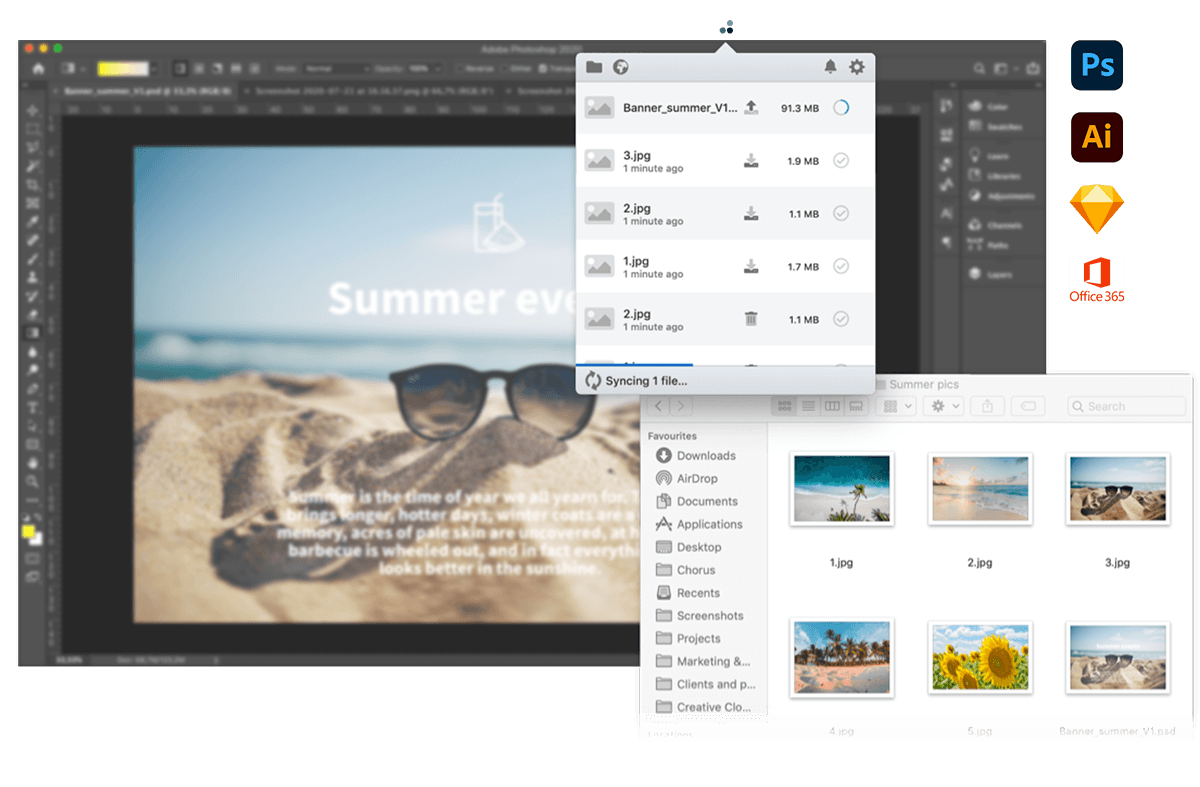Select the Crop tool in Photoshop

tap(33, 185)
